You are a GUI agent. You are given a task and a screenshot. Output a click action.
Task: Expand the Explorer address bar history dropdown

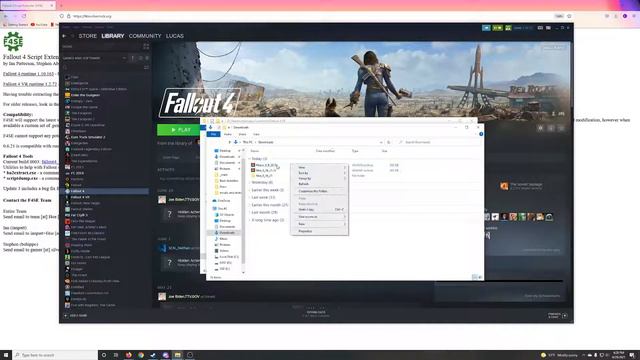pyautogui.click(x=381, y=142)
